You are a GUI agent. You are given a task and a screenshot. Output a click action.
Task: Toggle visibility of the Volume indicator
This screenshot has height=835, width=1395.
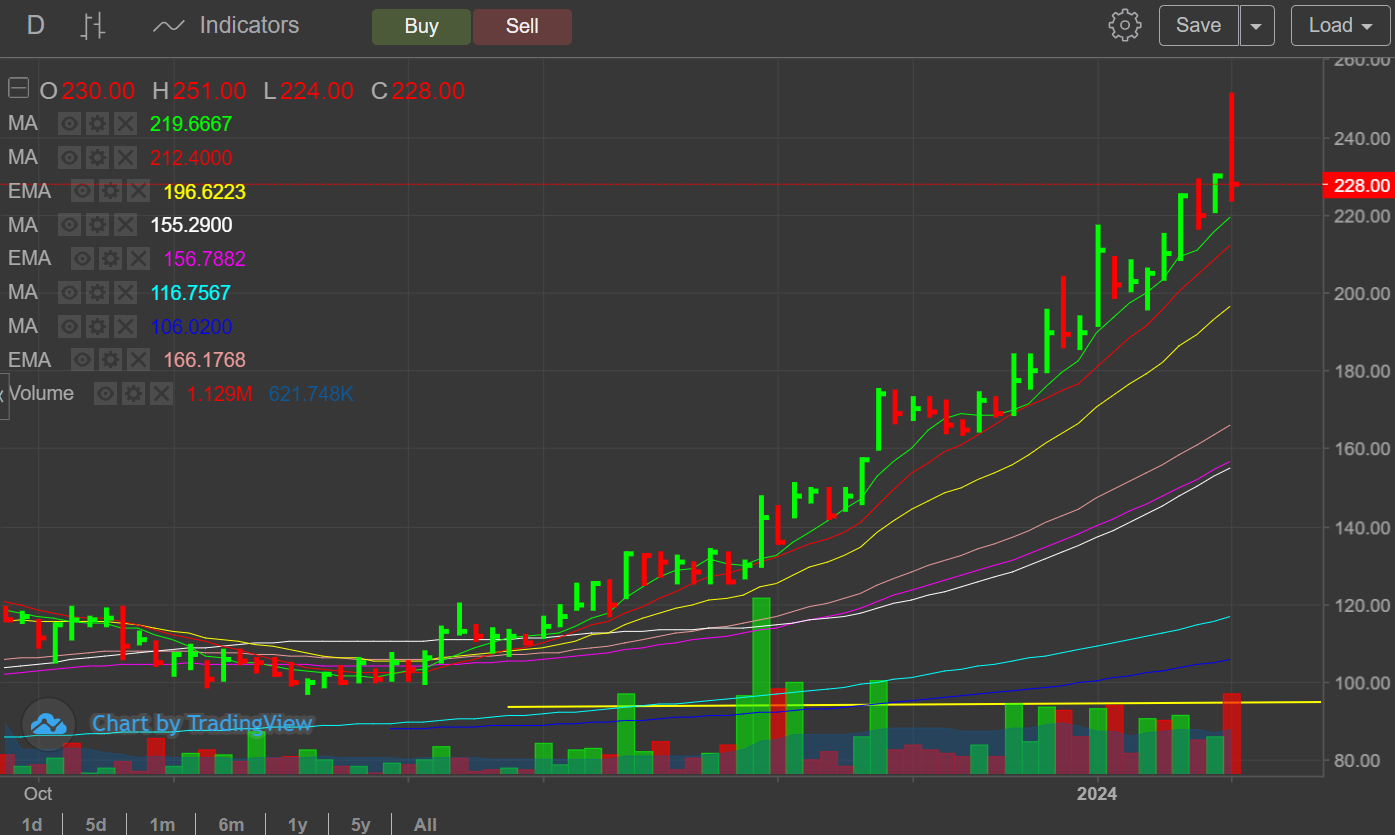105,393
